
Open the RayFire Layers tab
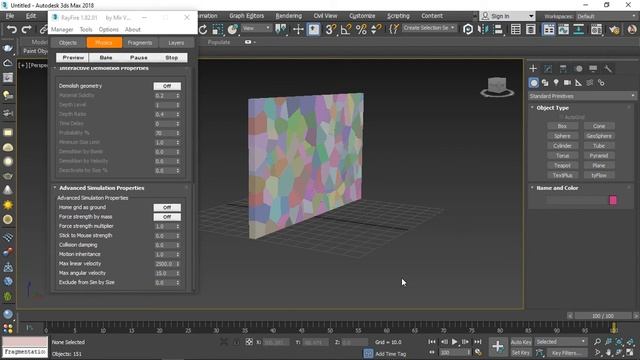click(176, 42)
